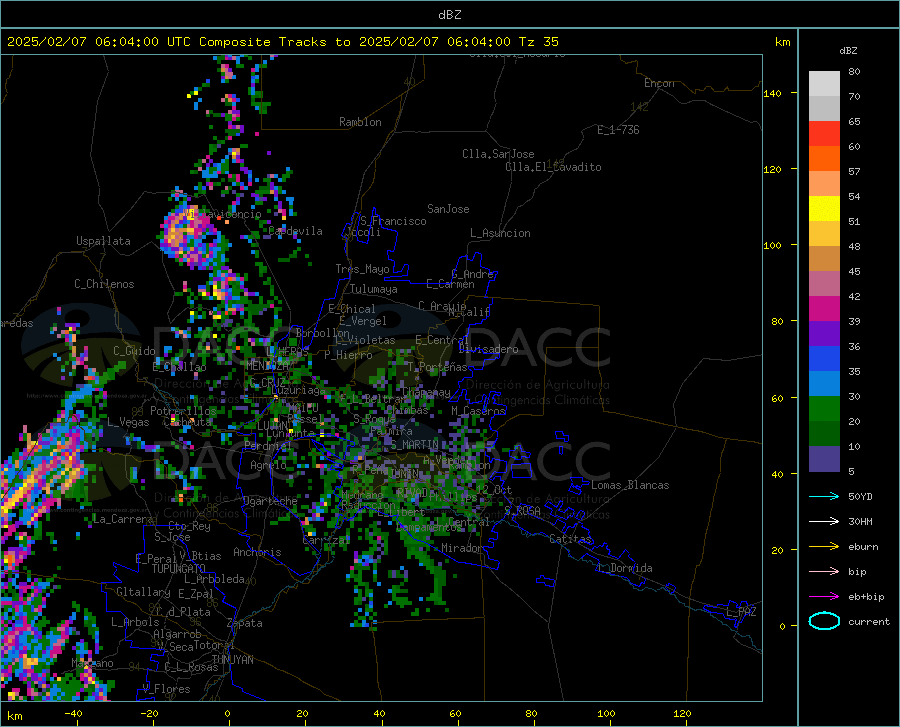The width and height of the screenshot is (900, 727).
Task: Click the S_Francisco map label
Action: point(393,221)
